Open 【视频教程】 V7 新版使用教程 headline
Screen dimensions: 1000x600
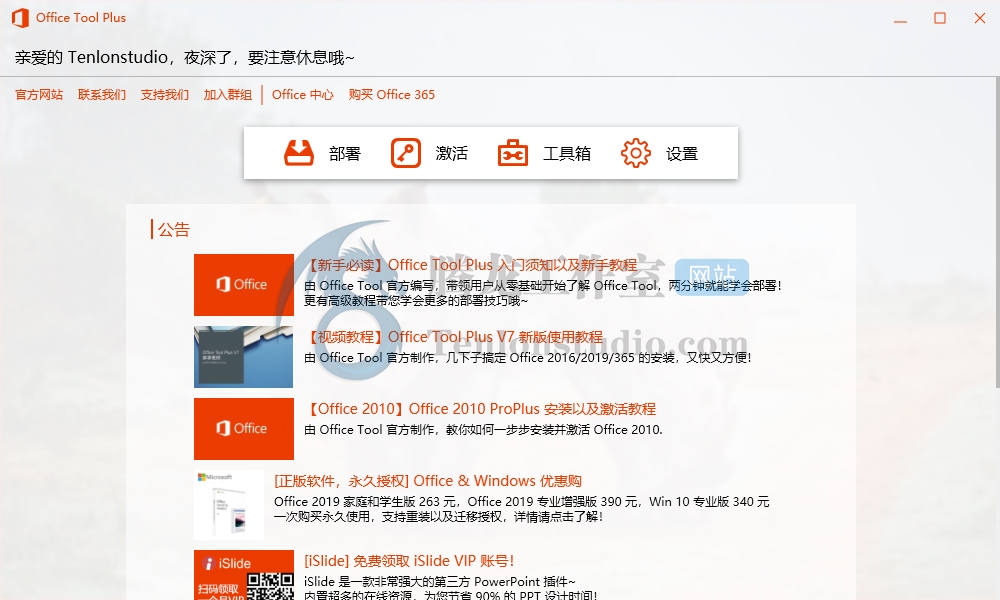pyautogui.click(x=453, y=337)
